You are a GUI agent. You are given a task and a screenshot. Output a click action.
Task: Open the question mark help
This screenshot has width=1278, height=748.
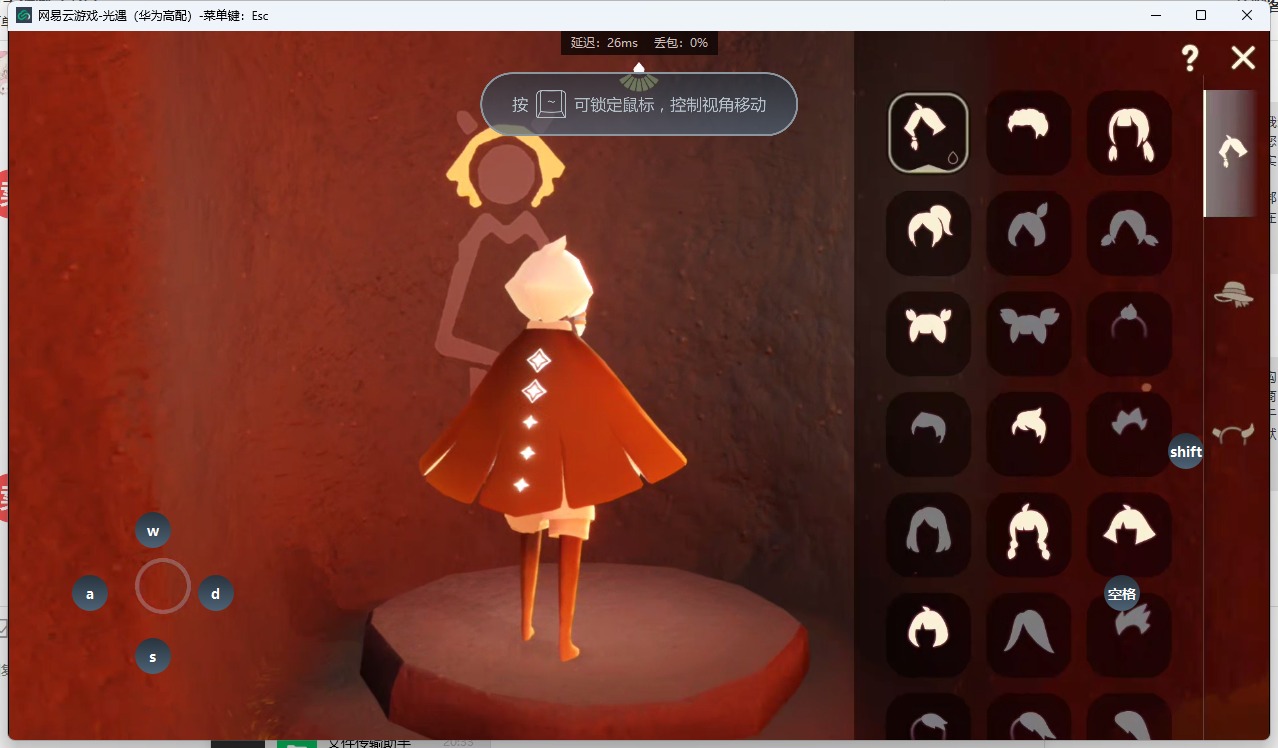click(1189, 58)
